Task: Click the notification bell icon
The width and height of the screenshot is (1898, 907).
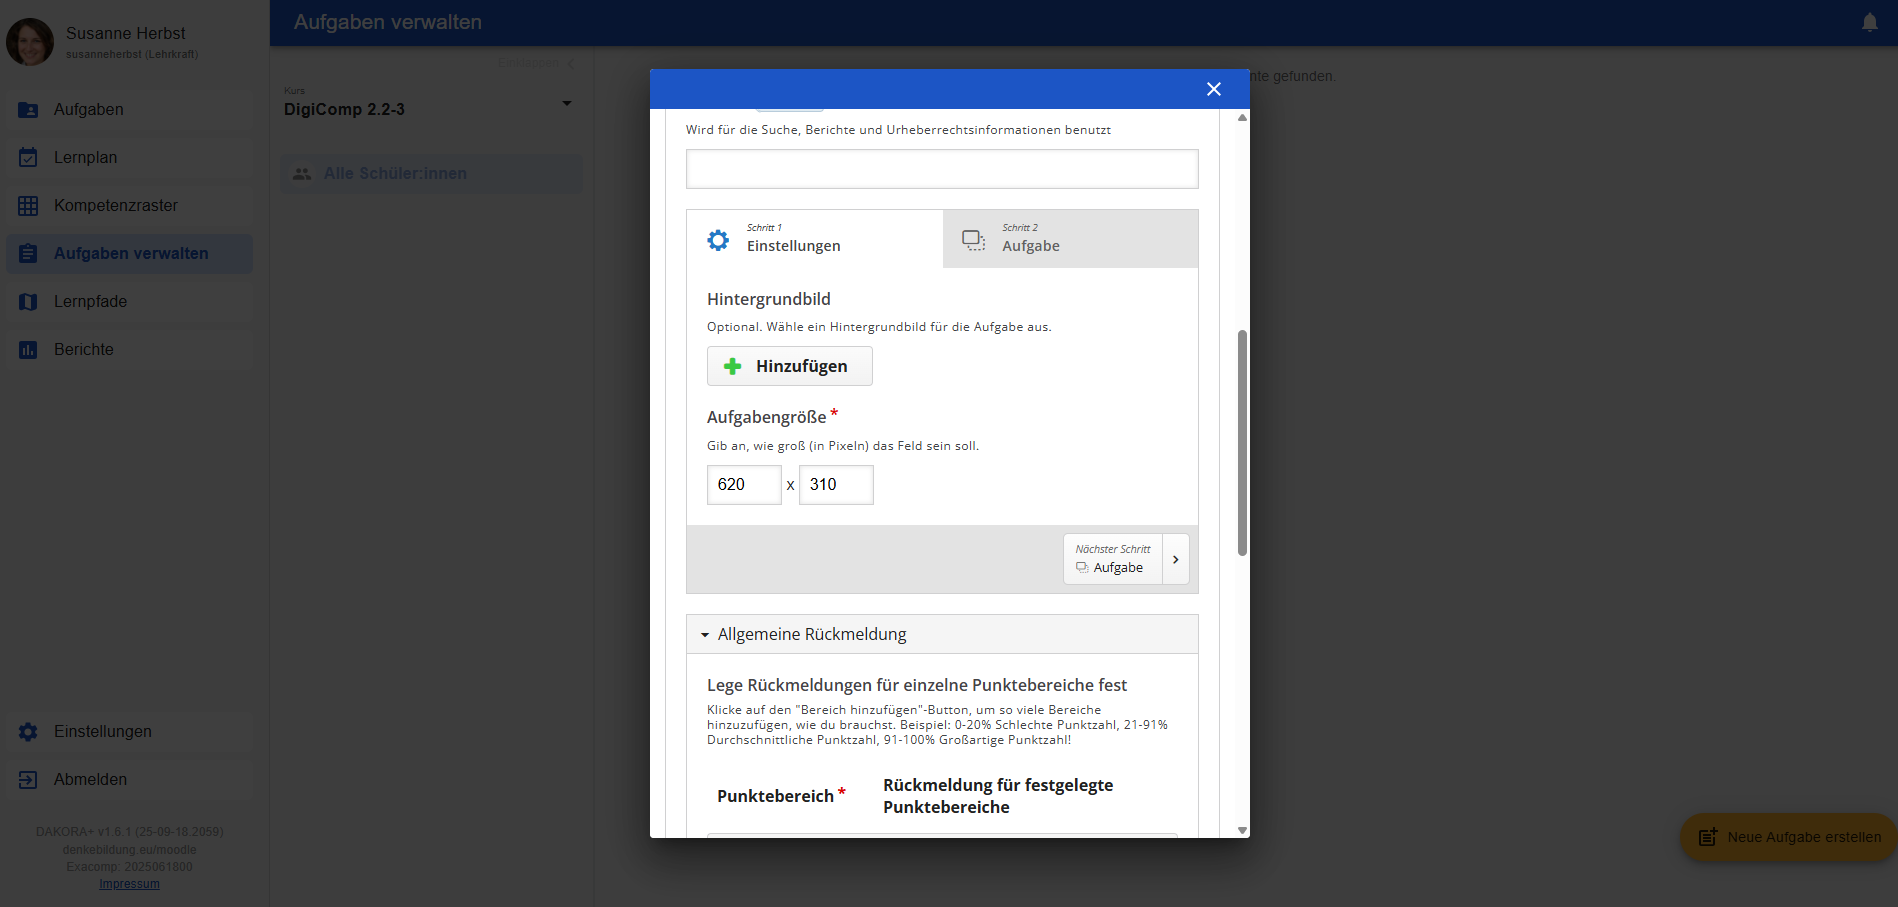Action: pyautogui.click(x=1869, y=22)
